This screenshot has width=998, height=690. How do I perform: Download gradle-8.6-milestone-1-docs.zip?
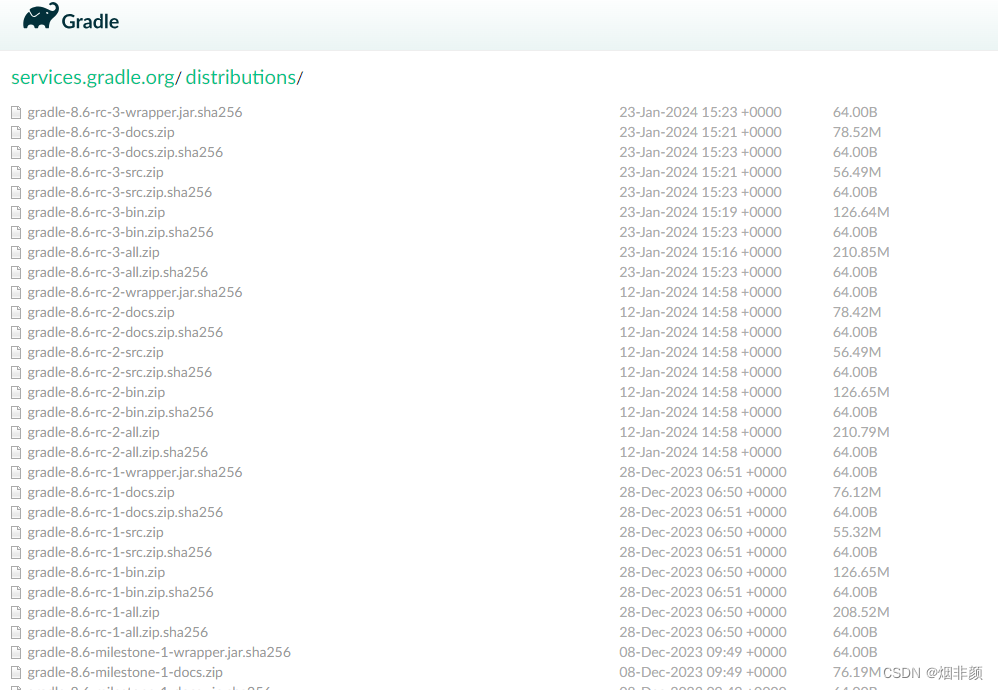(125, 673)
